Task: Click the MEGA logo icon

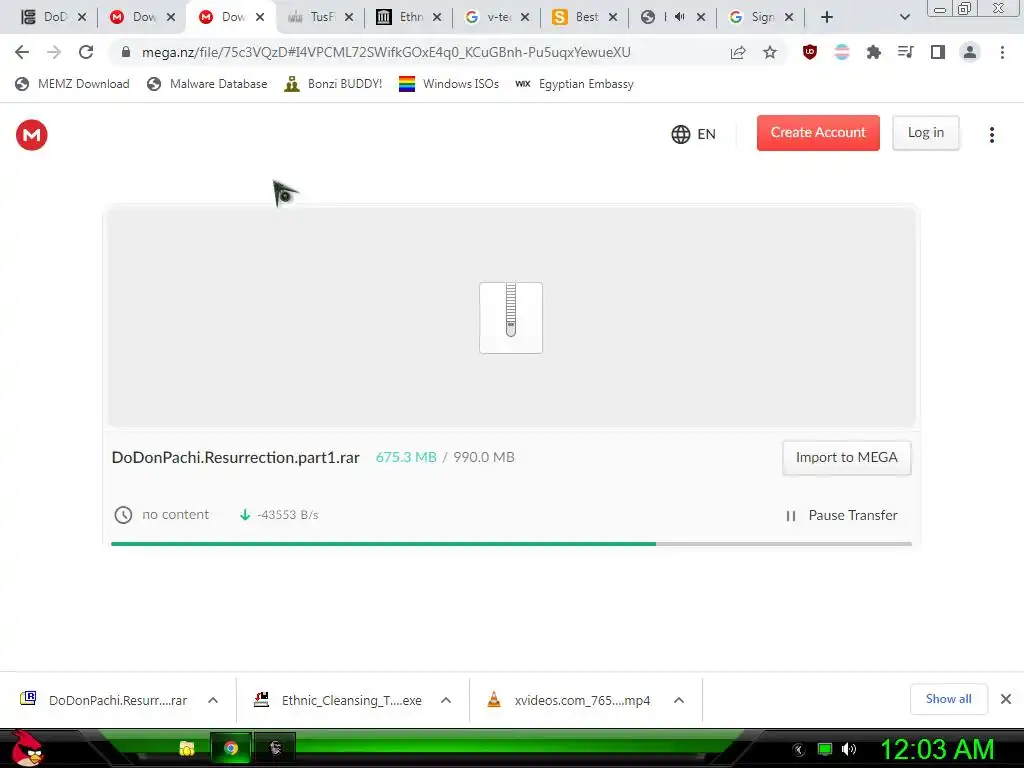Action: [x=31, y=135]
